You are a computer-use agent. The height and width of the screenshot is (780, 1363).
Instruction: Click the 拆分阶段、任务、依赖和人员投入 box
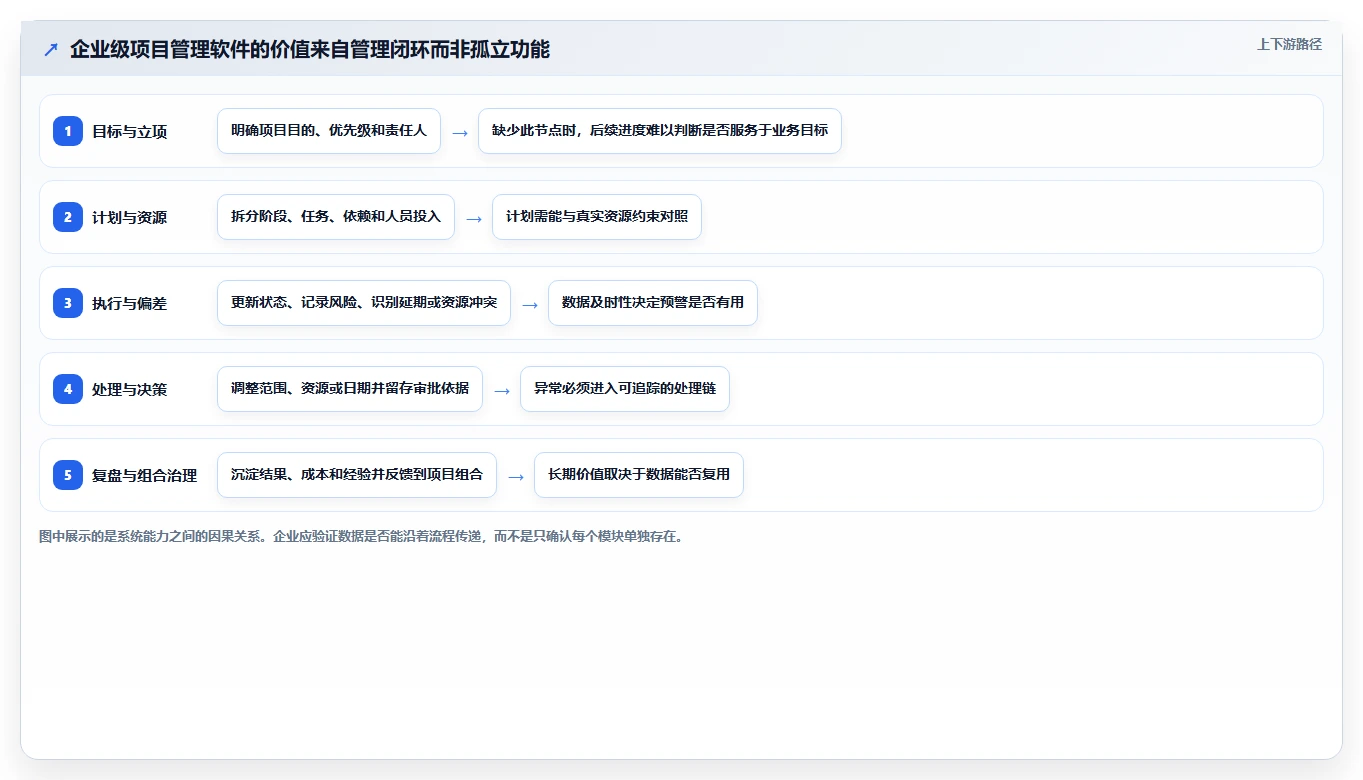pyautogui.click(x=336, y=217)
